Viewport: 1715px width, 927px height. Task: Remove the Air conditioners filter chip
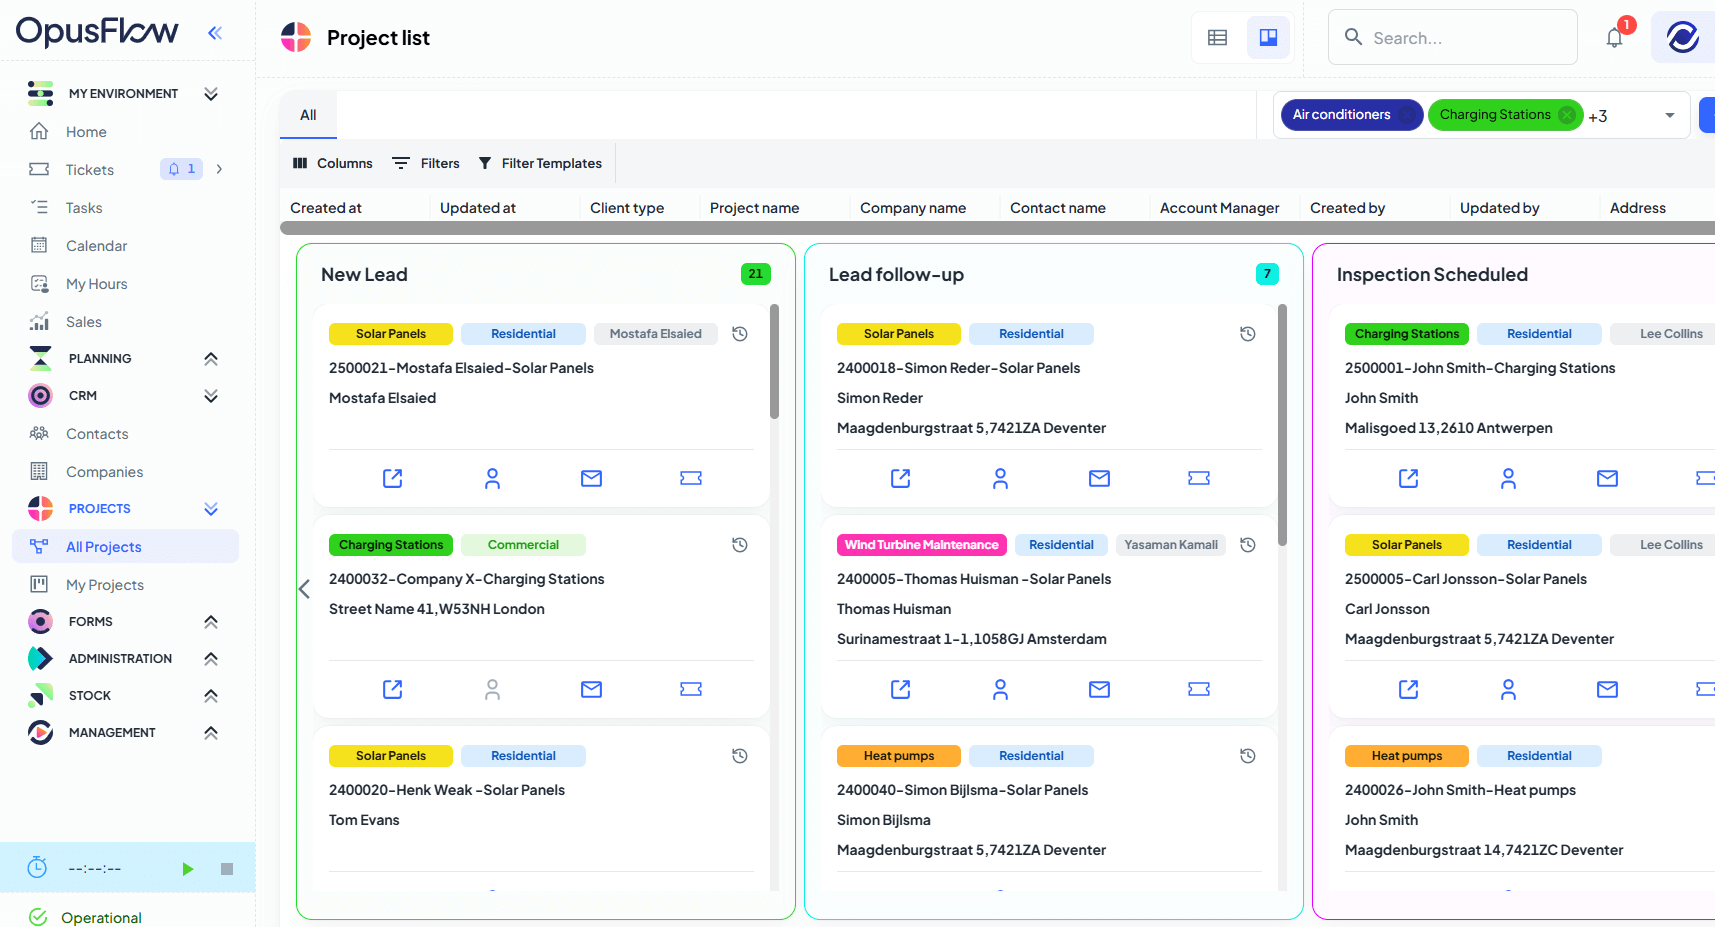click(x=1407, y=115)
